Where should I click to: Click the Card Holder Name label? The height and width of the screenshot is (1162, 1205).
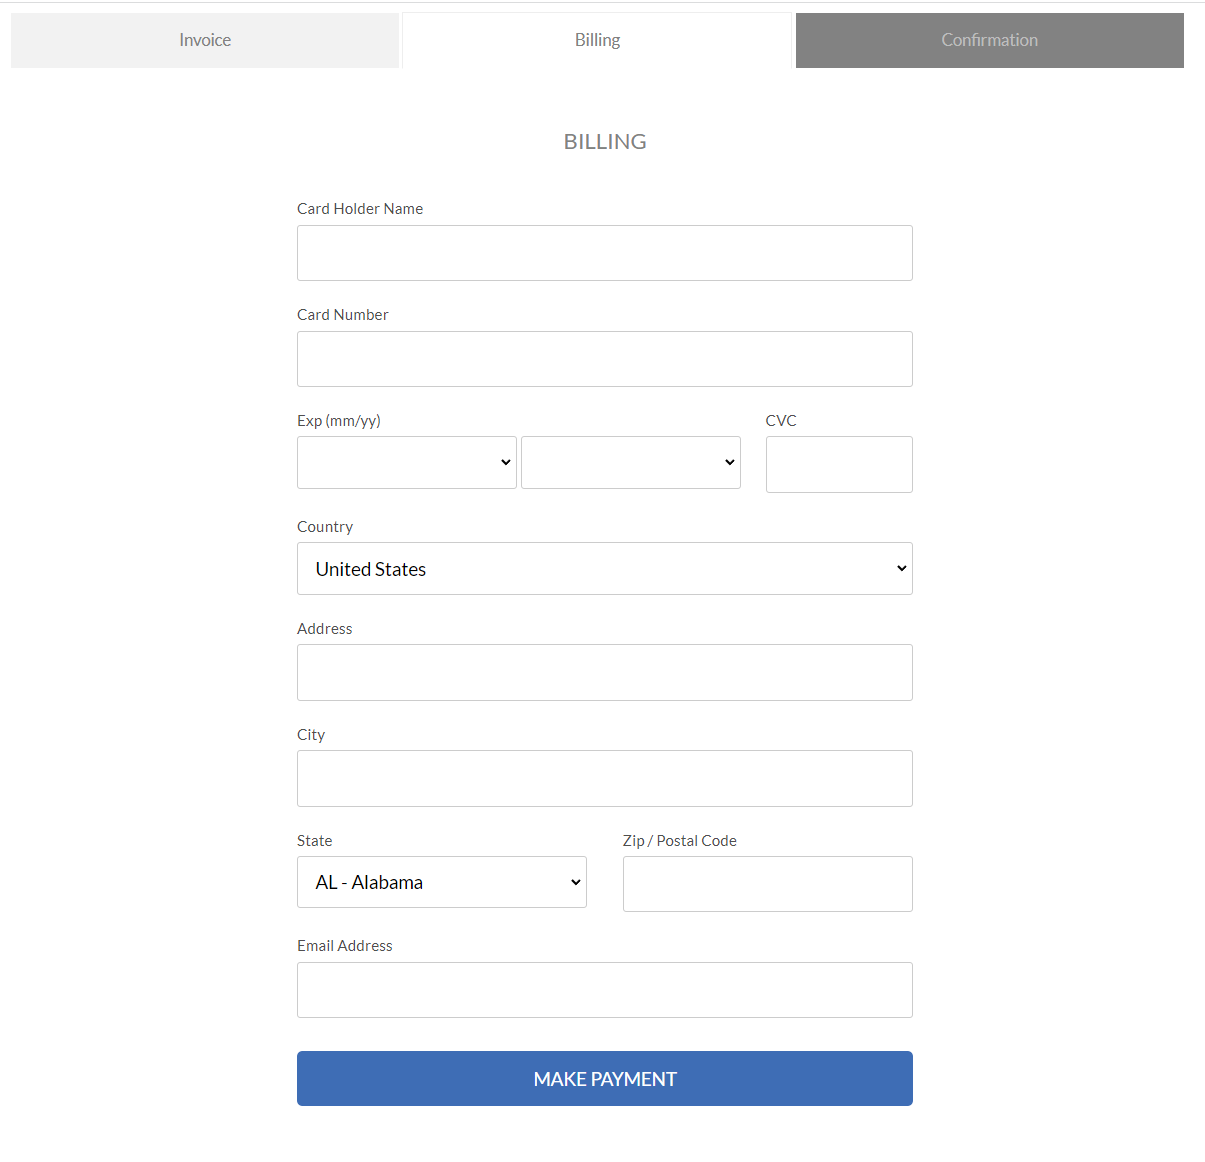click(x=360, y=209)
